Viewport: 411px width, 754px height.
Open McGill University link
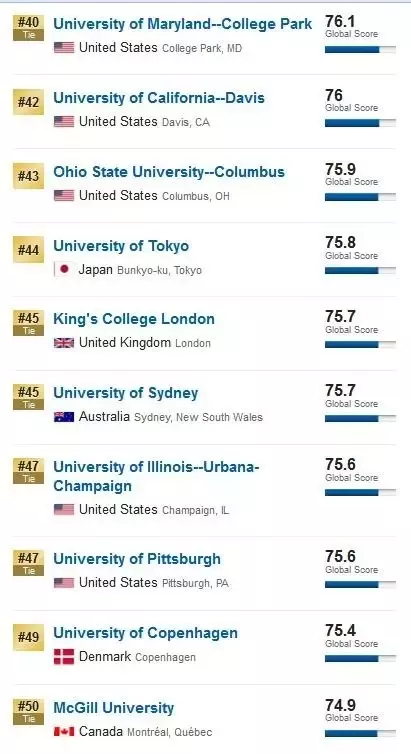click(114, 708)
